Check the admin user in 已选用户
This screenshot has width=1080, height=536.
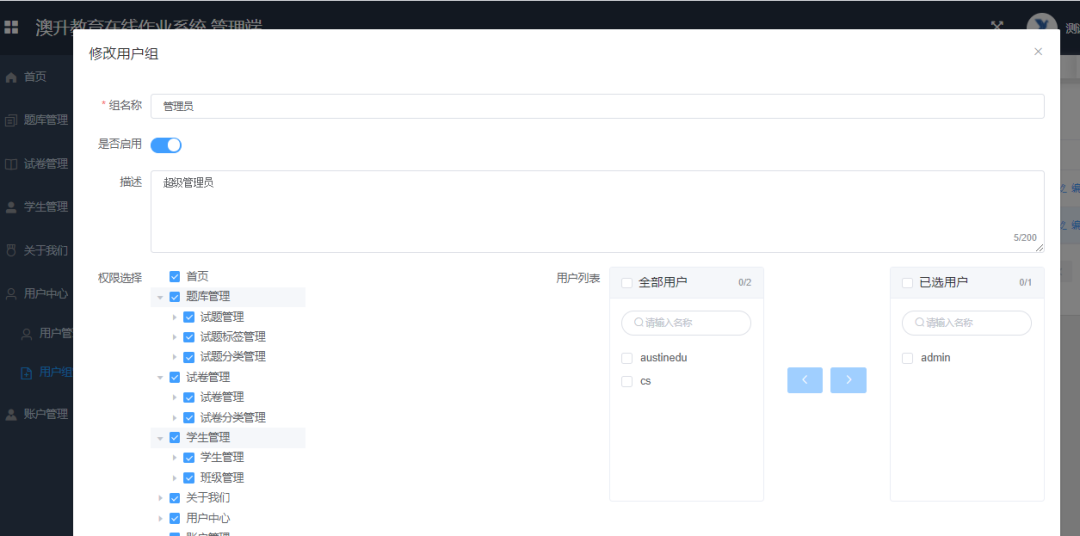[908, 358]
